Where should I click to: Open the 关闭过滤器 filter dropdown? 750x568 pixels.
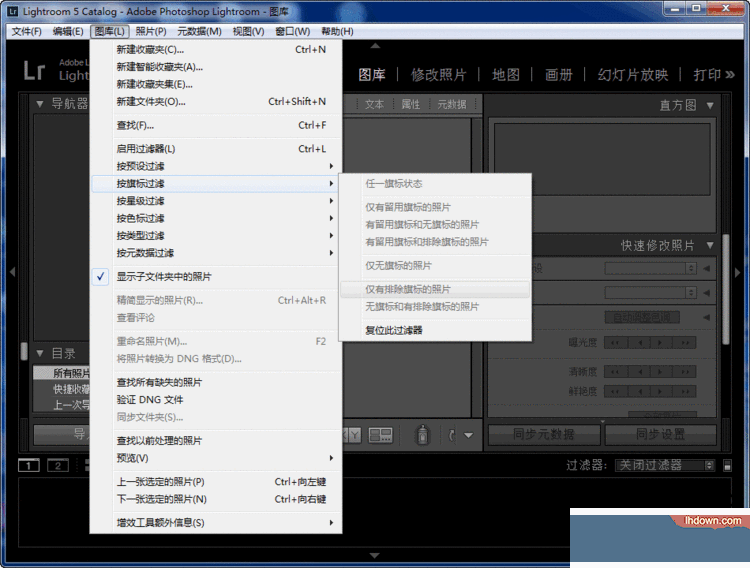(x=665, y=465)
